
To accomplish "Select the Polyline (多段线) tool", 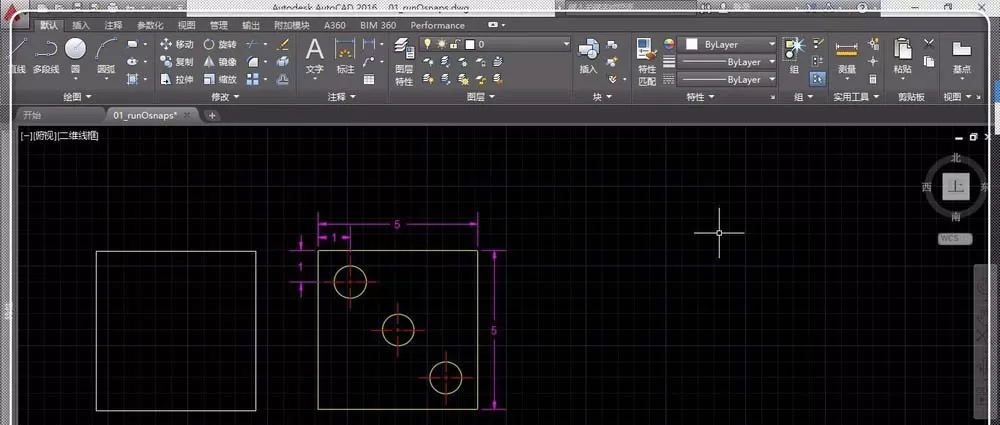I will (x=46, y=56).
